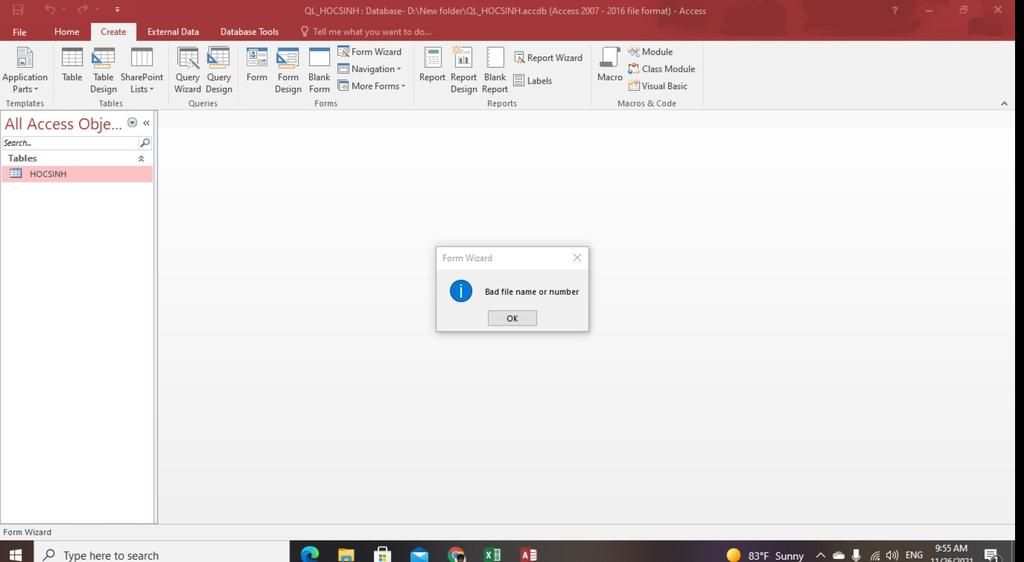Open the All Access Objects dropdown menu
Screen dimensions: 1024x562
(x=133, y=123)
